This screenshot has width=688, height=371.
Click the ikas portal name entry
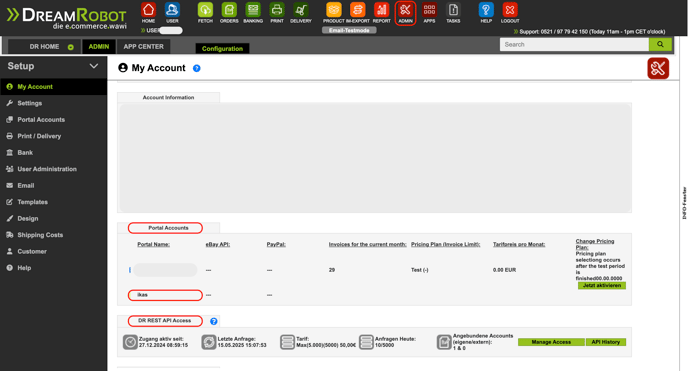(x=143, y=295)
